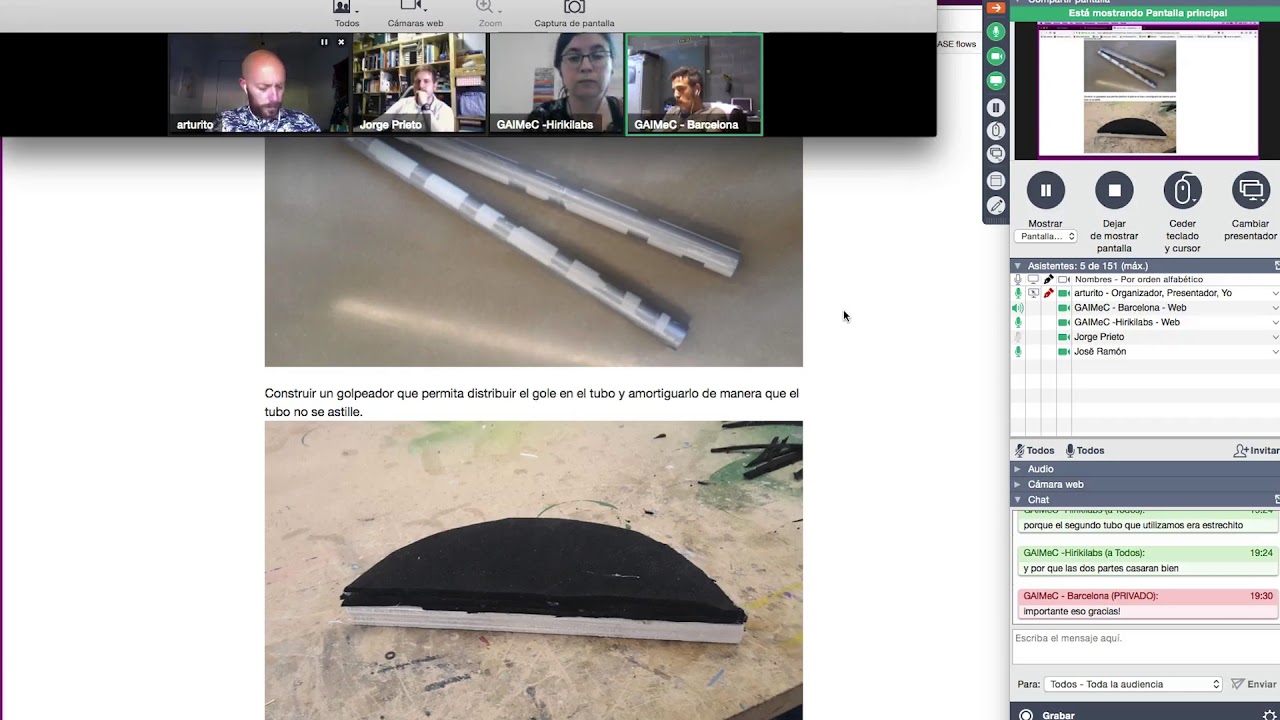Pause screen showing with large round button

coord(1045,190)
